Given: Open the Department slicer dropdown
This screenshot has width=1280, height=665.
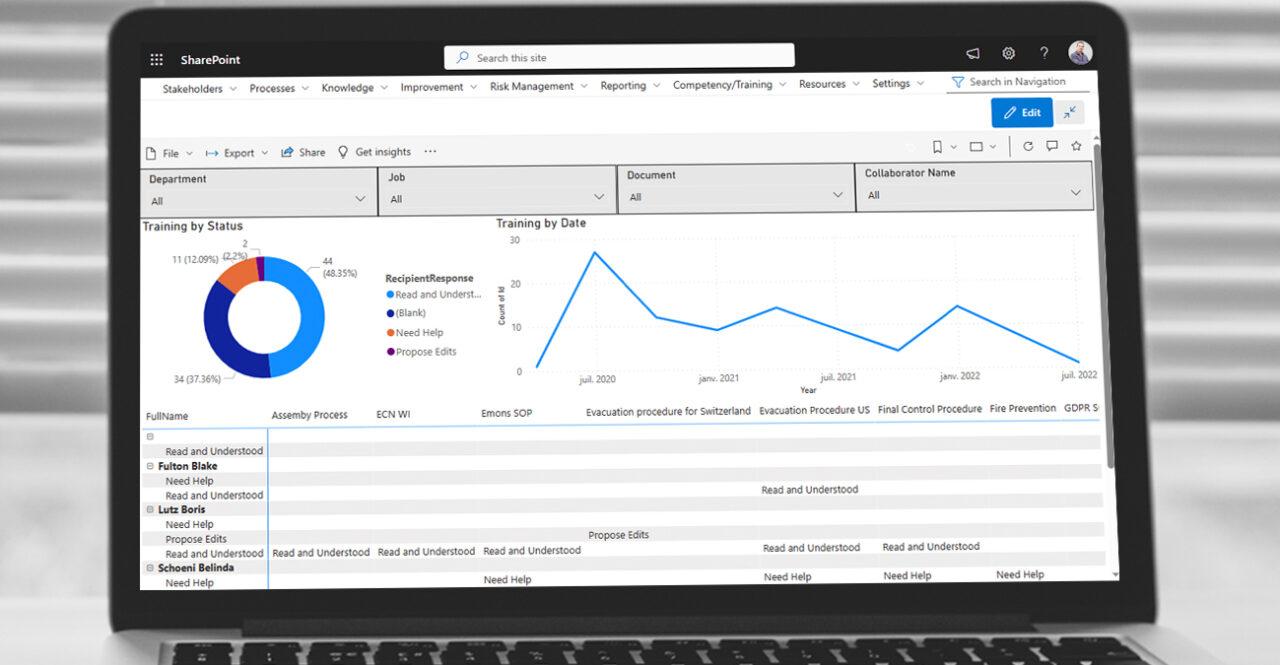Looking at the screenshot, I should tap(362, 198).
